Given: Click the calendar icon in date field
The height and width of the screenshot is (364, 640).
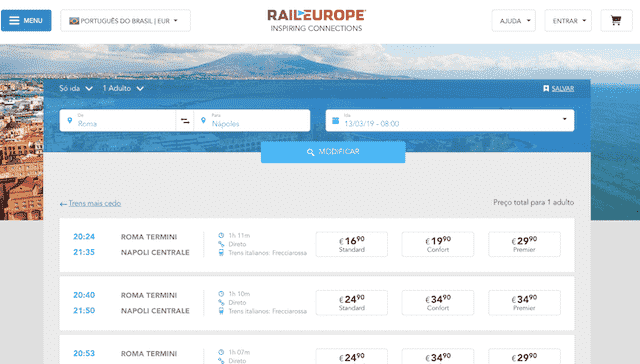Looking at the screenshot, I should click(336, 120).
